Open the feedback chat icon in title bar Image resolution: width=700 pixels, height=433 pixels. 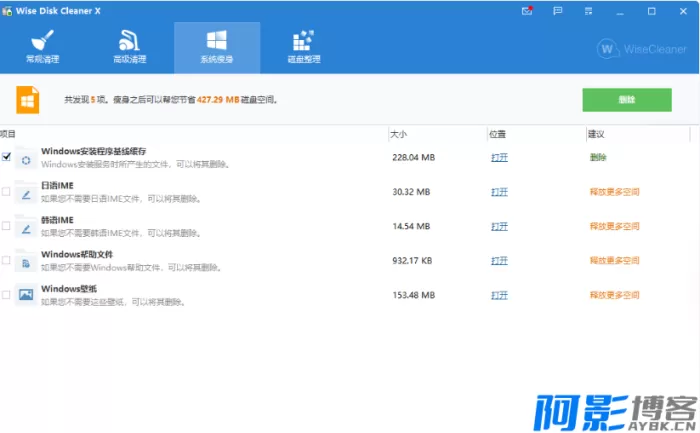tap(558, 11)
